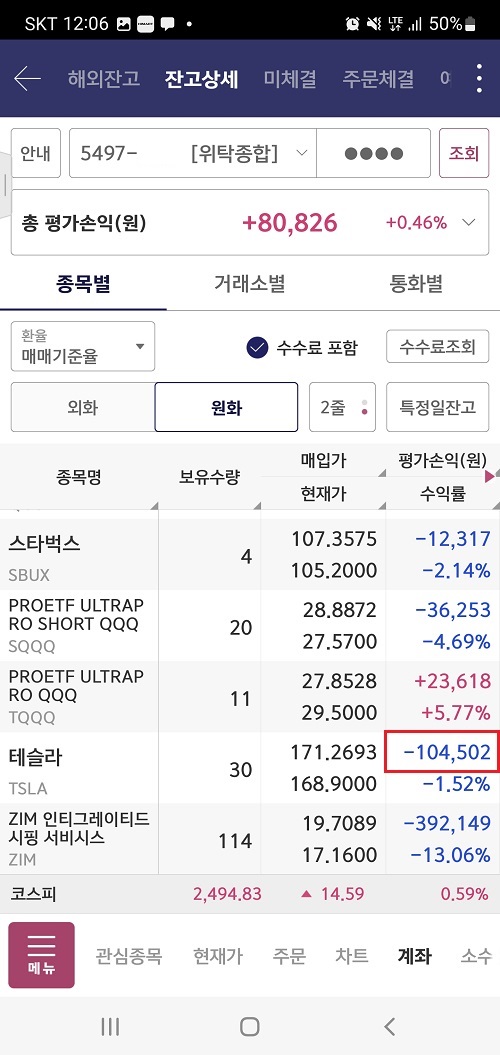Select the 스타벅스 SBUX stock row
500x1055 pixels.
[x=250, y=554]
